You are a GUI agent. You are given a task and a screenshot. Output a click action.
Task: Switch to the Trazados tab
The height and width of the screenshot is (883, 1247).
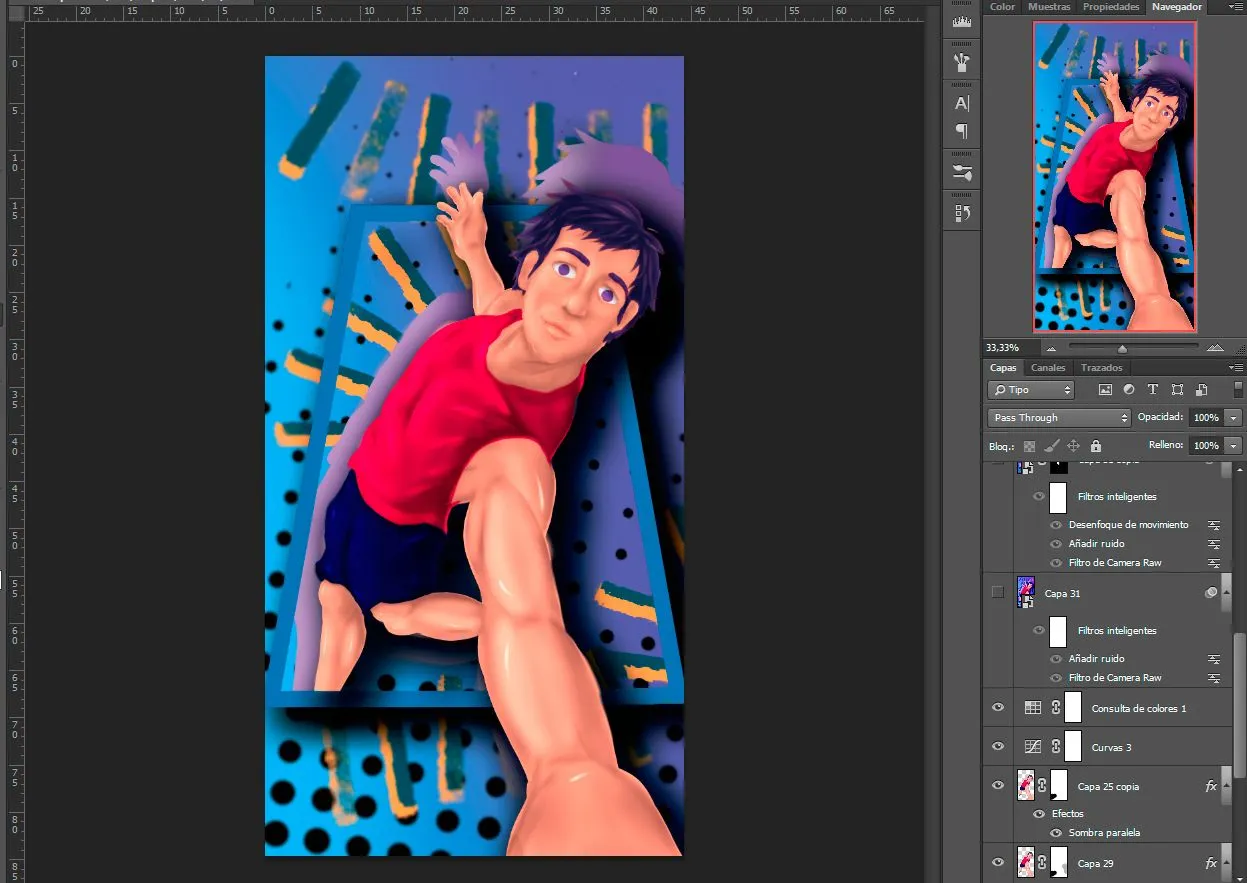[1101, 368]
